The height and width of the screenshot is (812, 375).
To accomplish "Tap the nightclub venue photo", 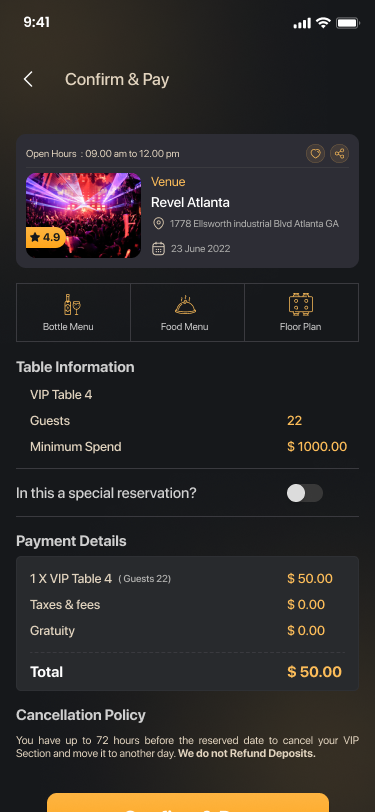I will [x=83, y=215].
